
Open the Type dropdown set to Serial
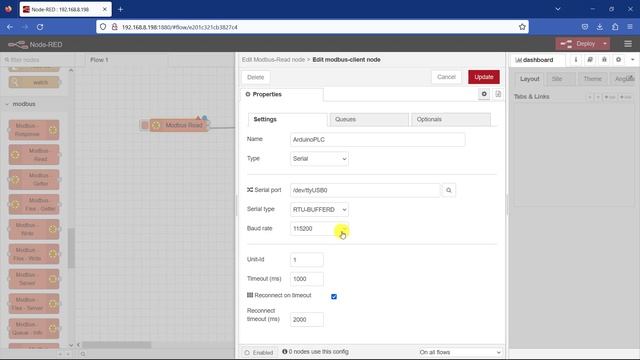tap(319, 159)
